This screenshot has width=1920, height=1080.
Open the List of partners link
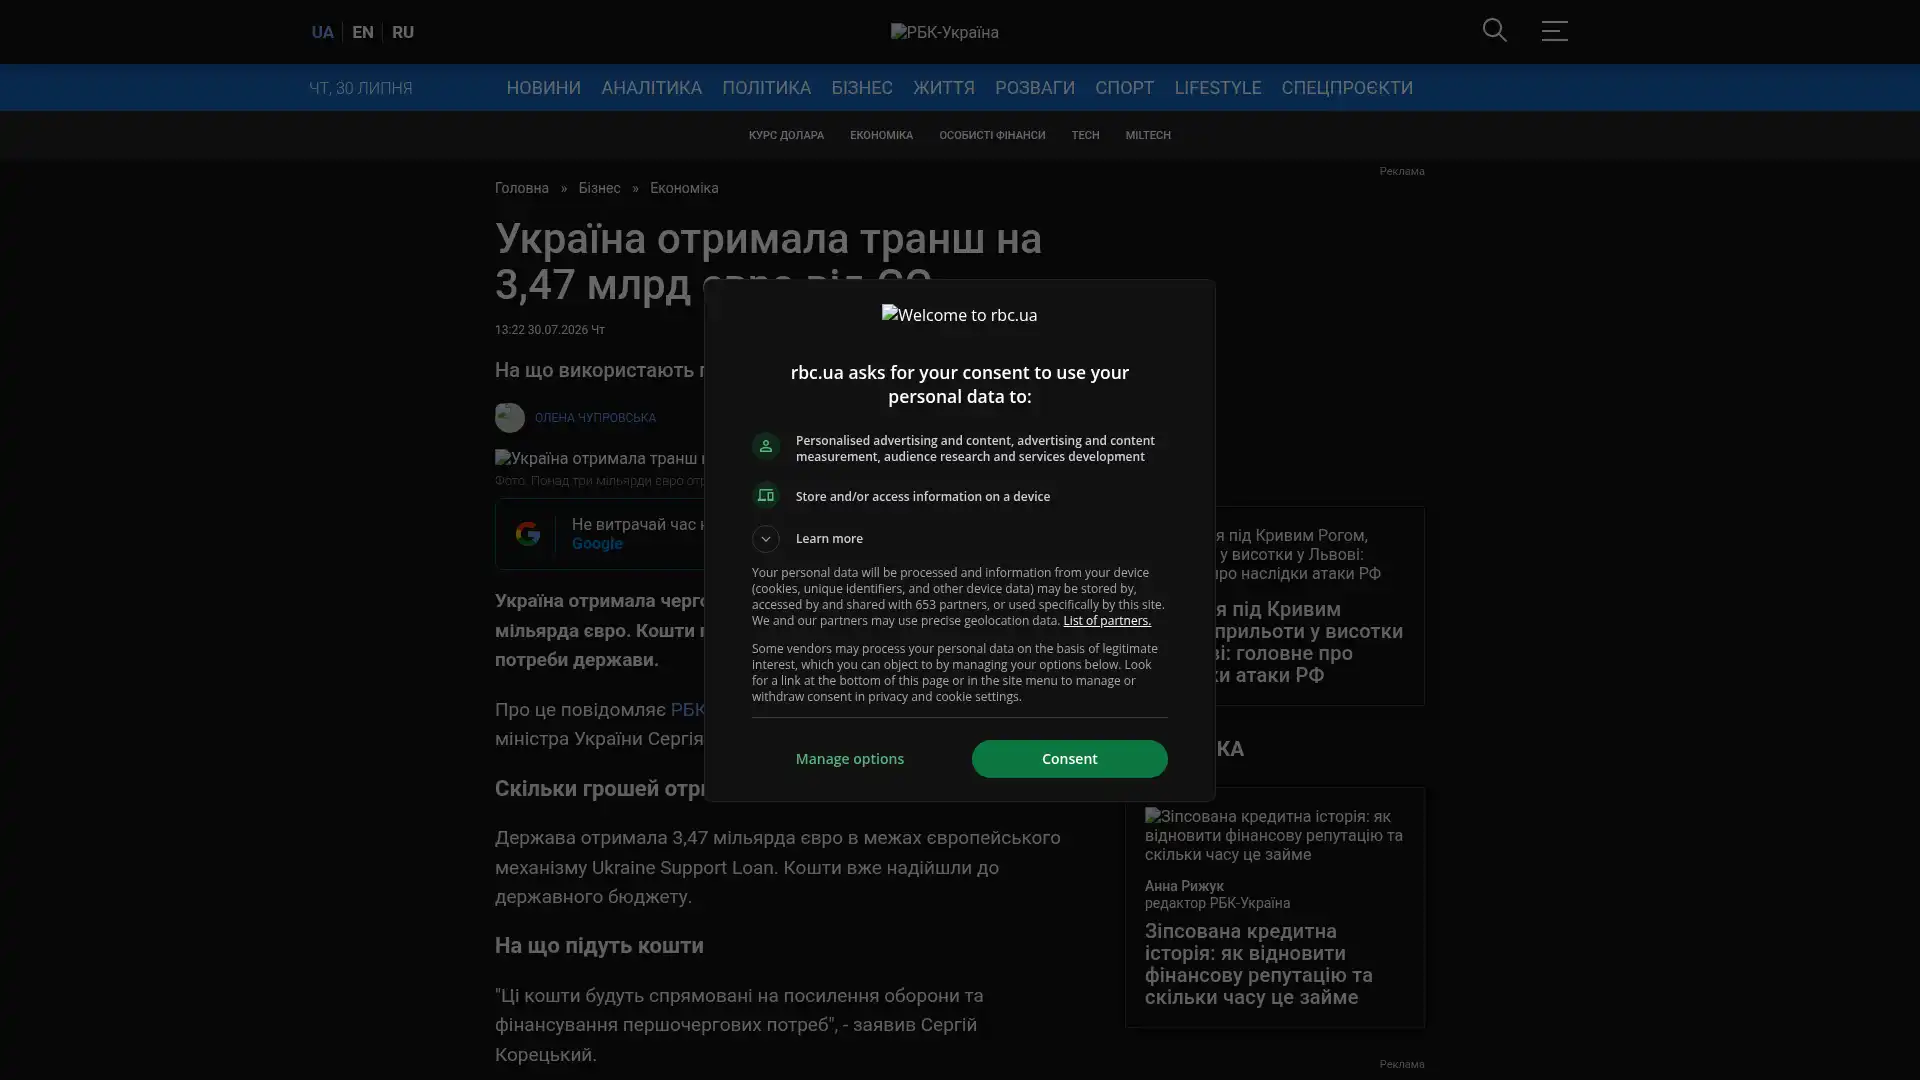[1107, 621]
